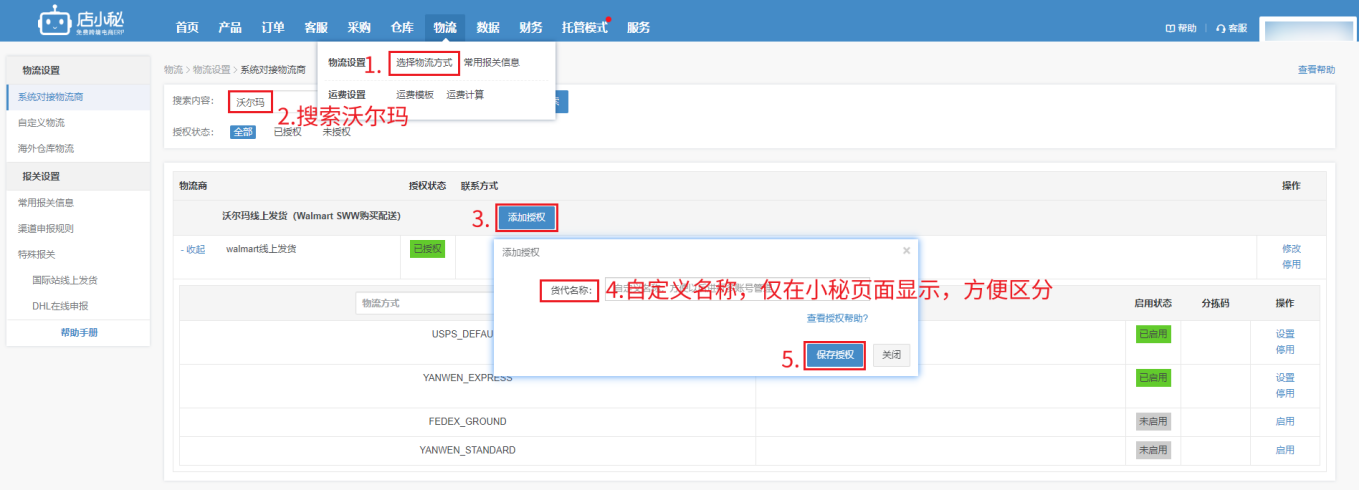
Task: Open the 托管模式 navigation tab
Action: click(x=585, y=28)
